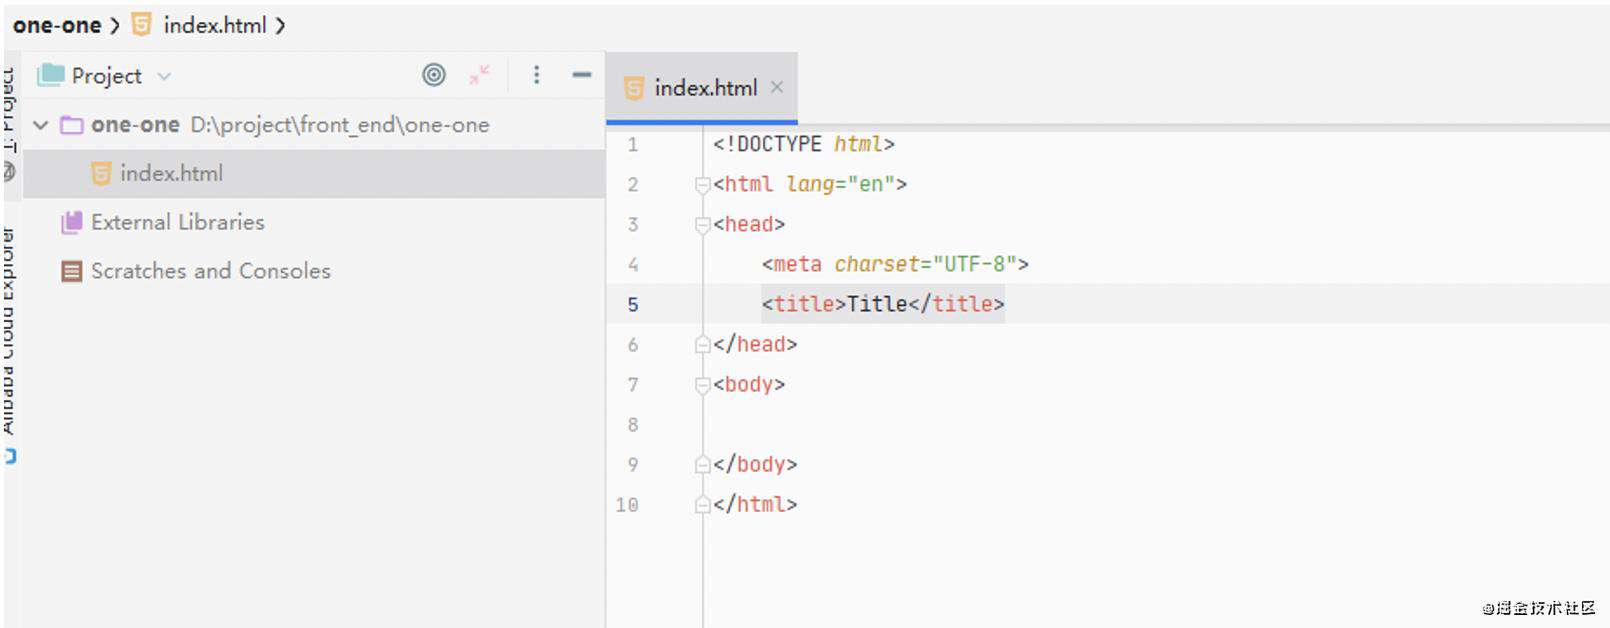Screen dimensions: 1610x628
Task: Select index.html in the project tree
Action: coord(313,174)
